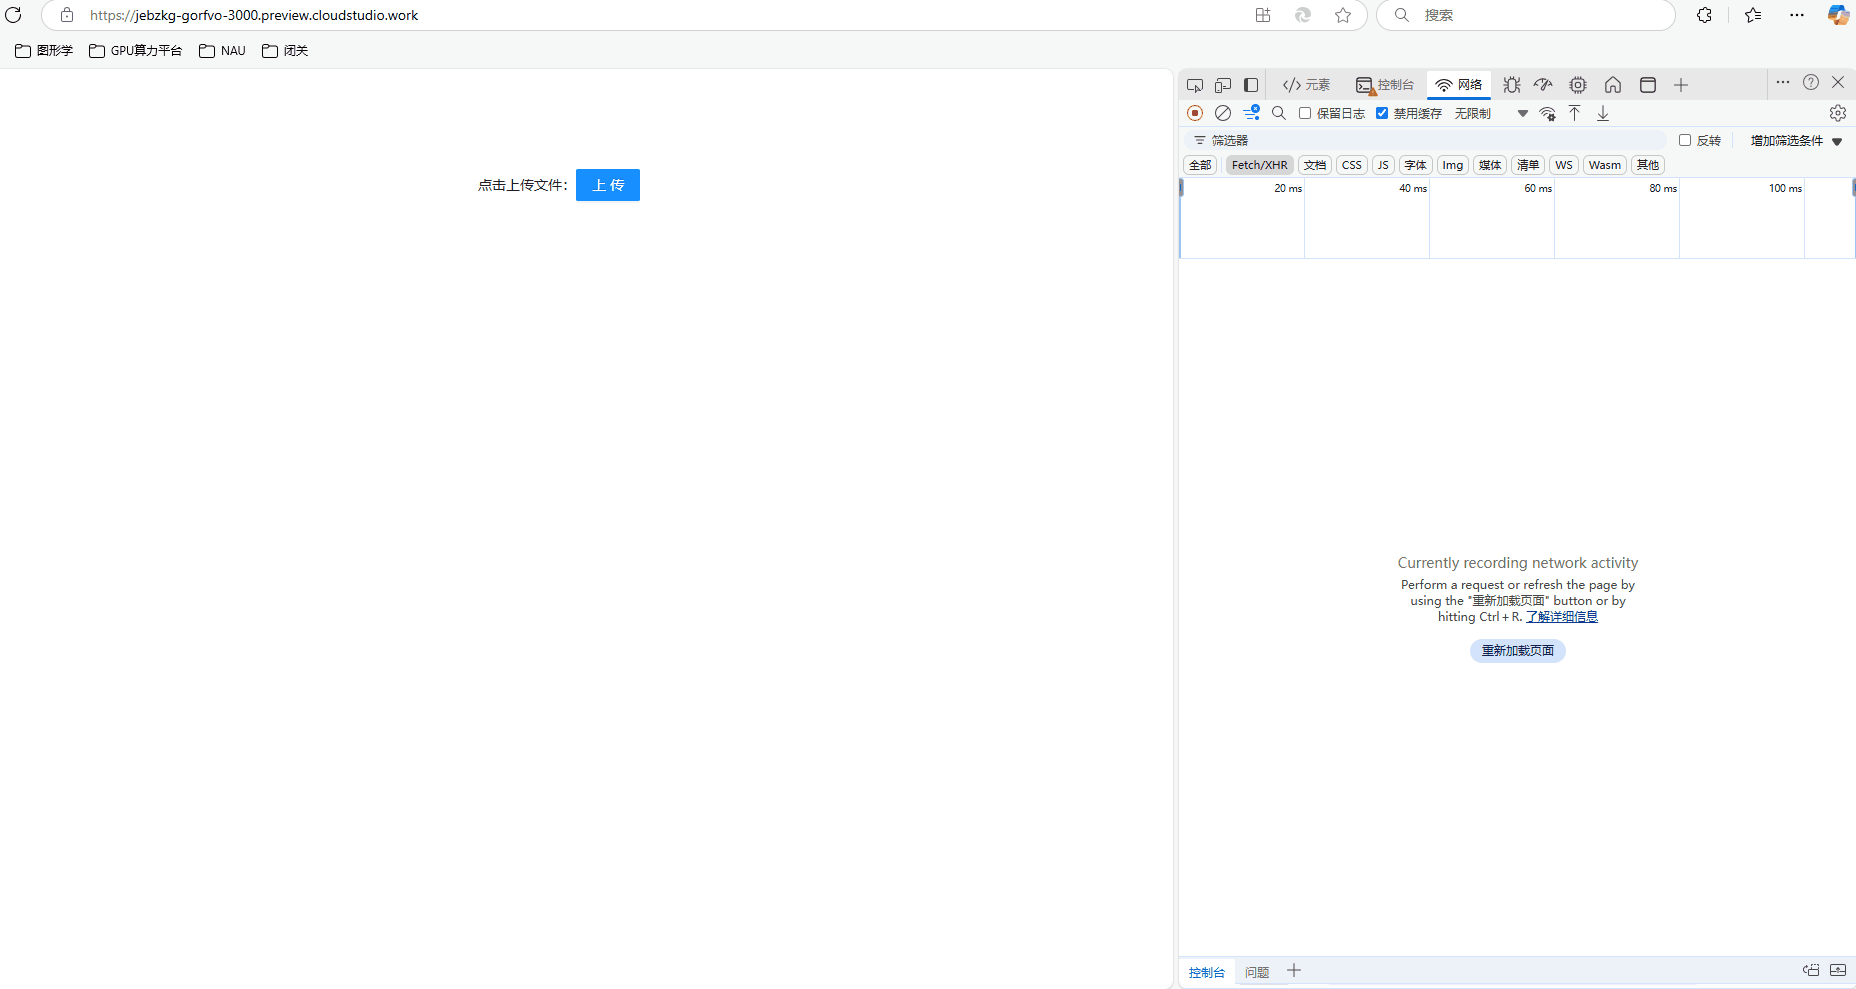Open the 了解详细信息 link
This screenshot has width=1856, height=989.
pos(1562,617)
